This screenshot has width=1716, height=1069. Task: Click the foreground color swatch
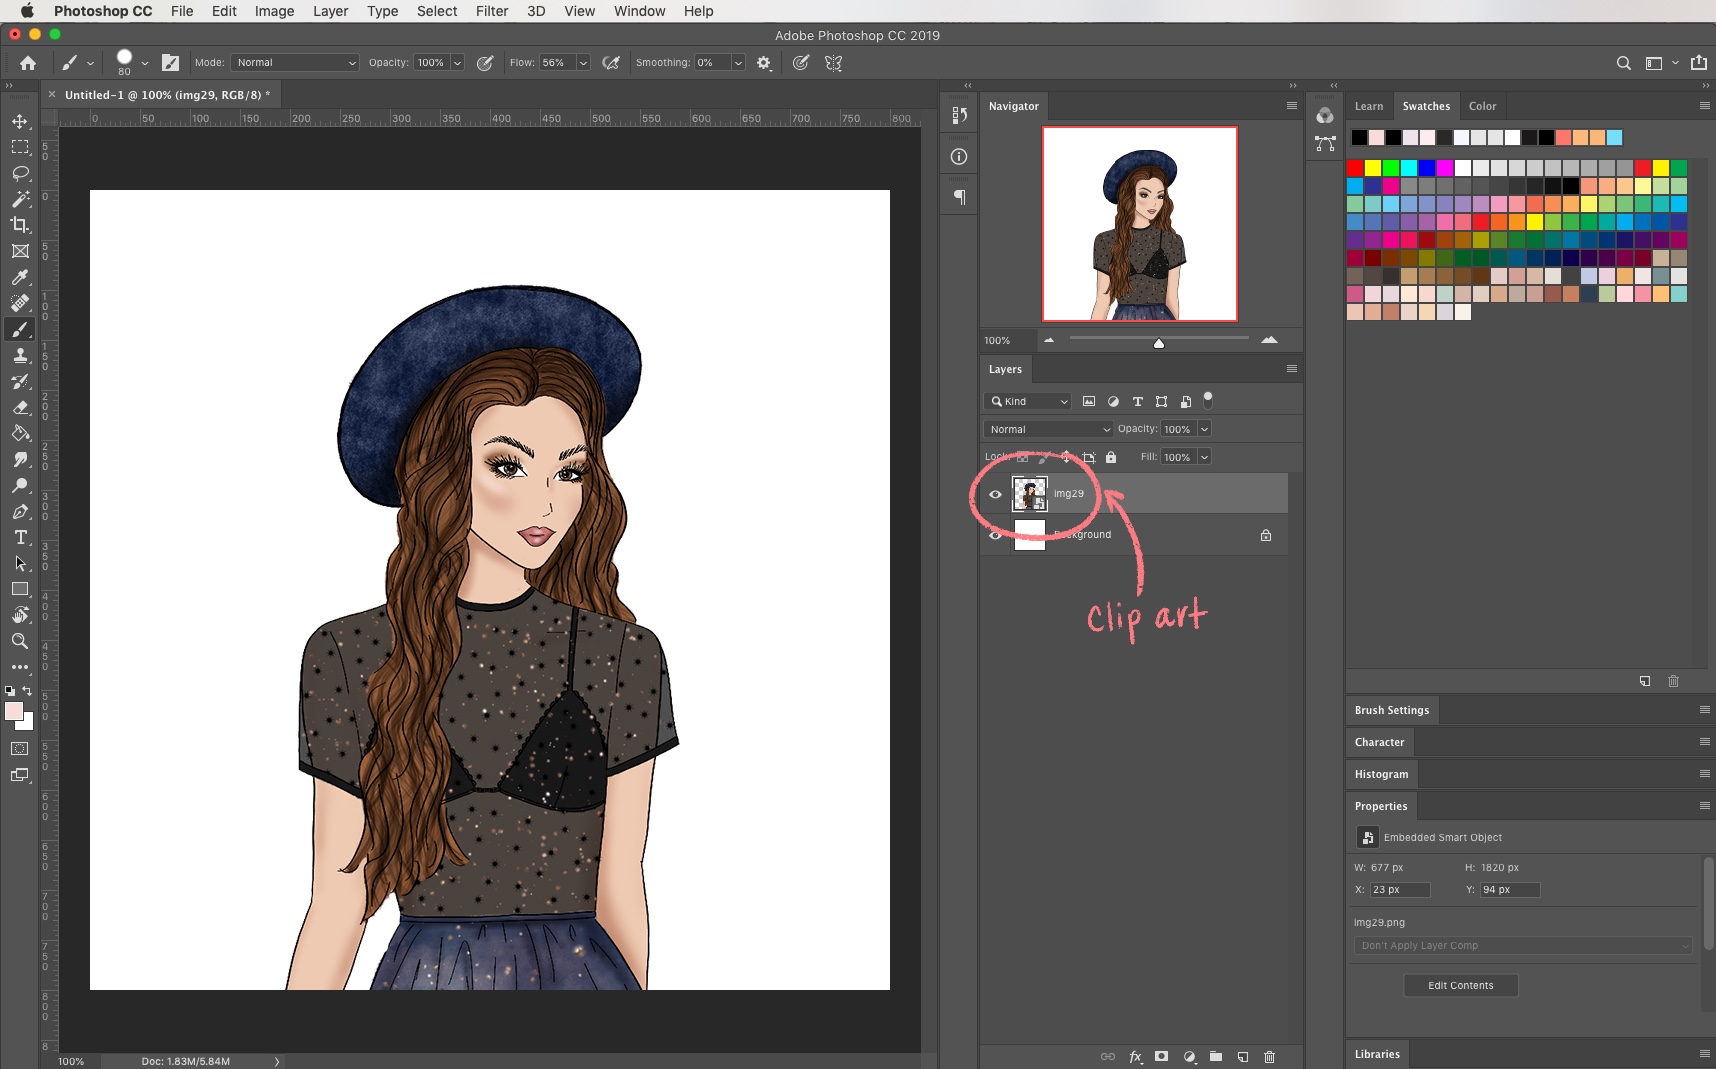[x=14, y=711]
